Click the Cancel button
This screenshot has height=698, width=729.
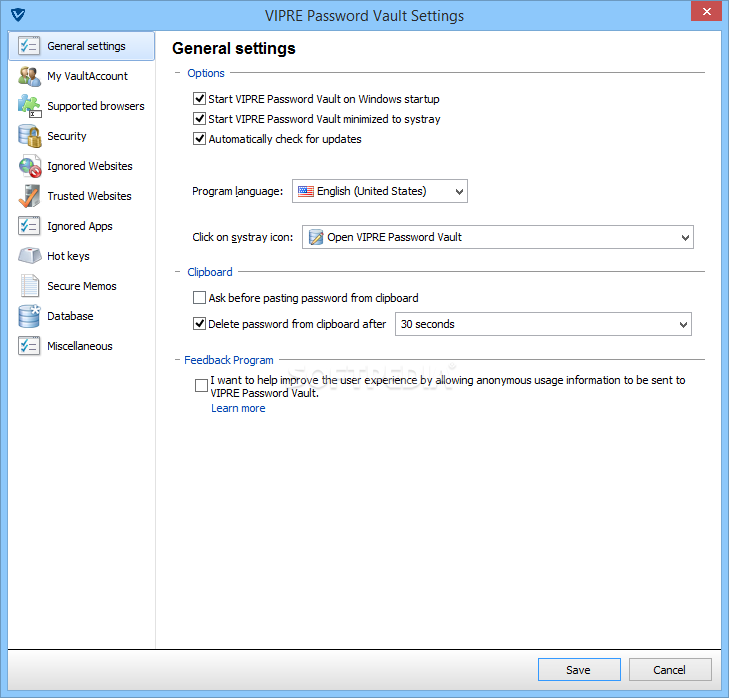pyautogui.click(x=670, y=670)
